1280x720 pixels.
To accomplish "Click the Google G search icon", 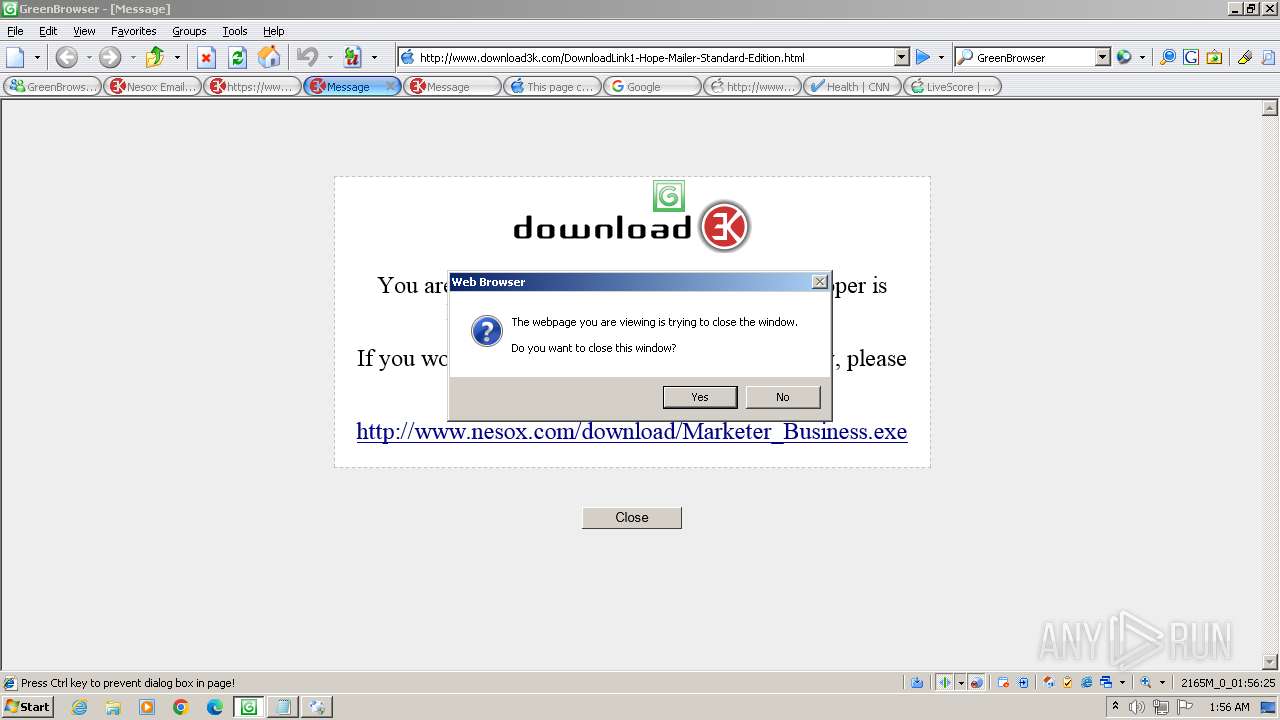I will [x=1190, y=57].
